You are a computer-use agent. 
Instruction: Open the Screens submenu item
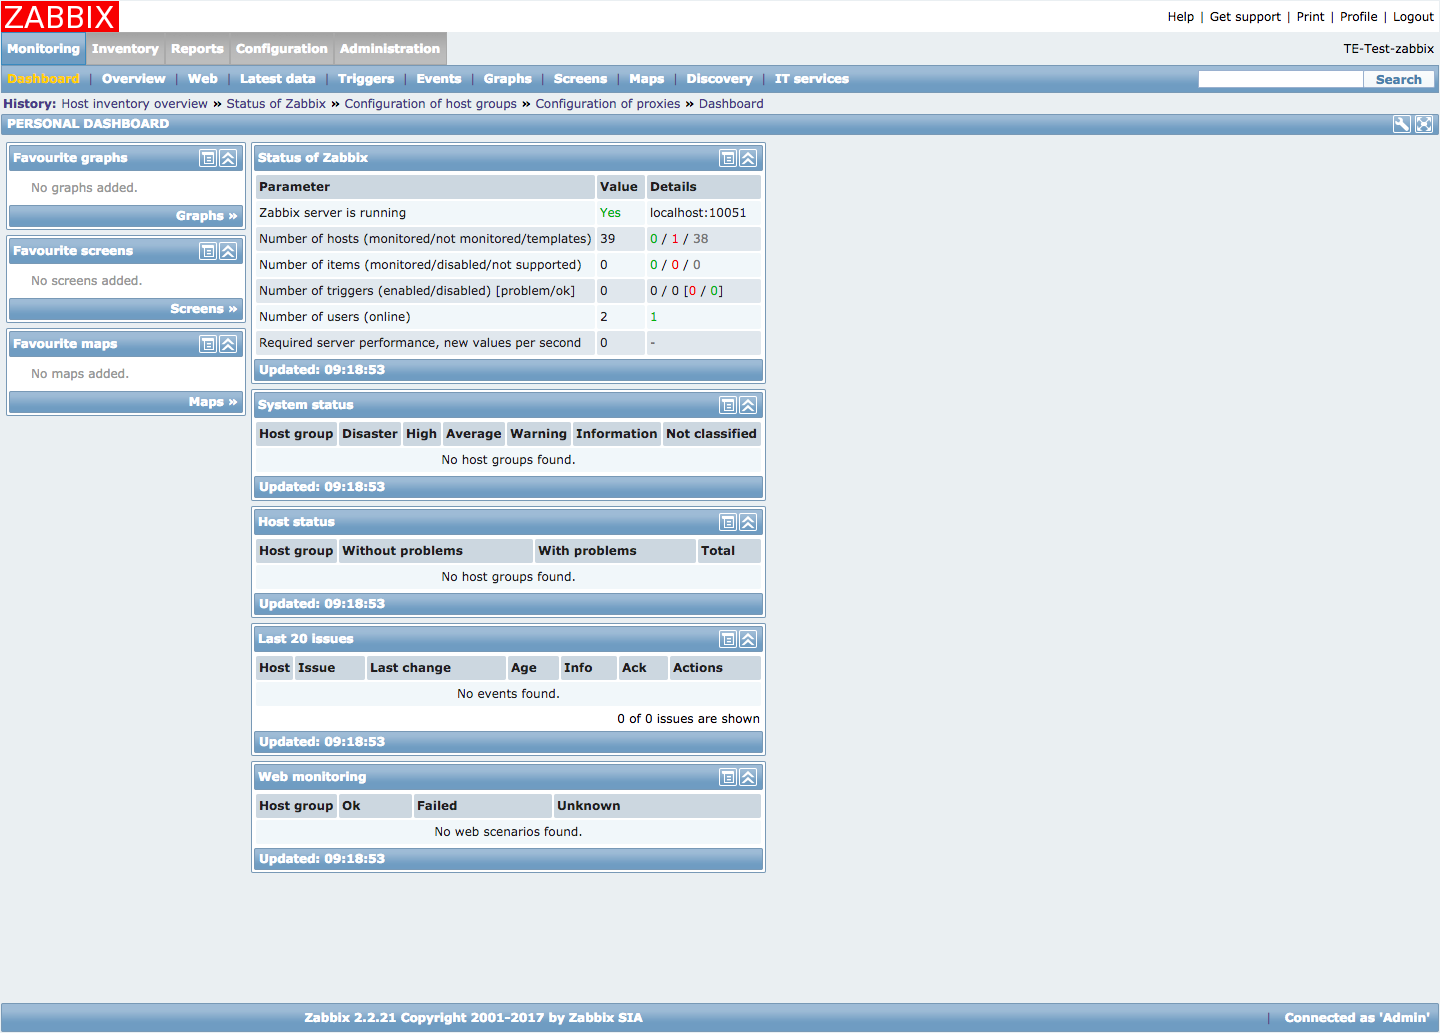tap(581, 79)
